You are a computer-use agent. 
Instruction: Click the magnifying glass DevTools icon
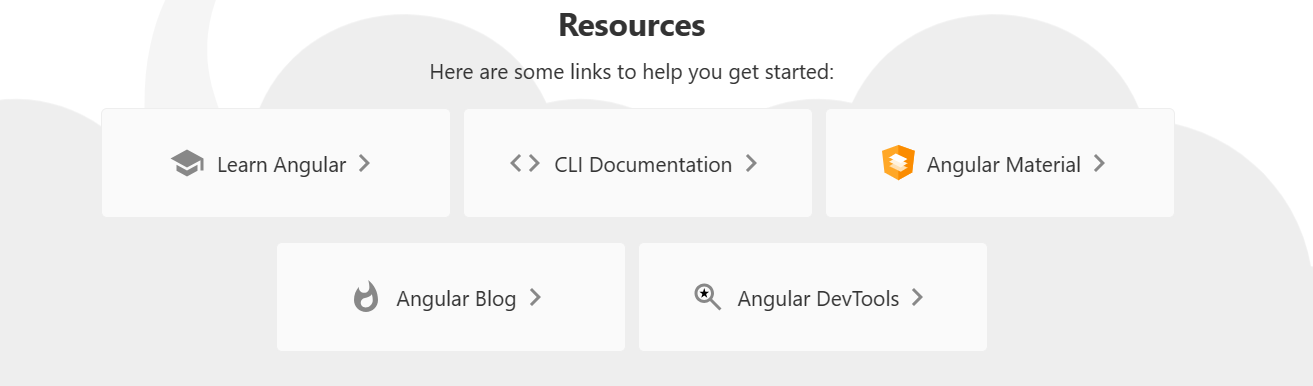[707, 297]
